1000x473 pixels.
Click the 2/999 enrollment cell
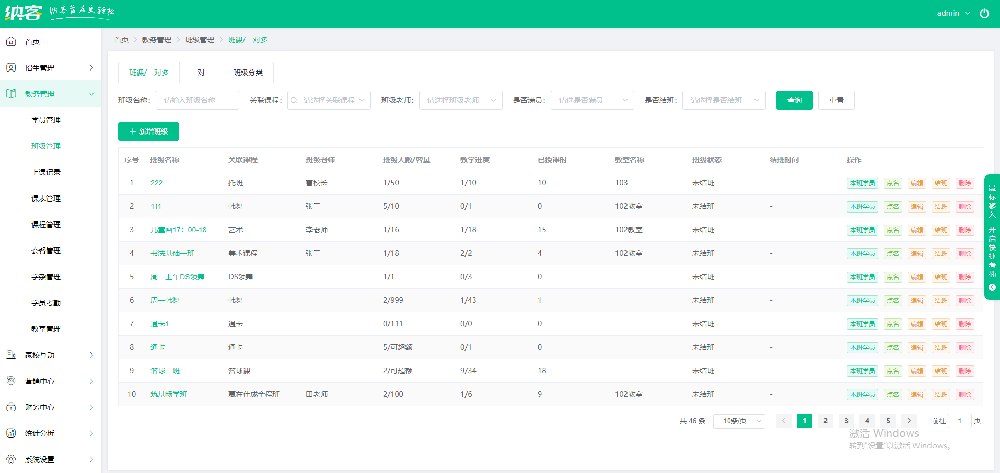coord(393,301)
